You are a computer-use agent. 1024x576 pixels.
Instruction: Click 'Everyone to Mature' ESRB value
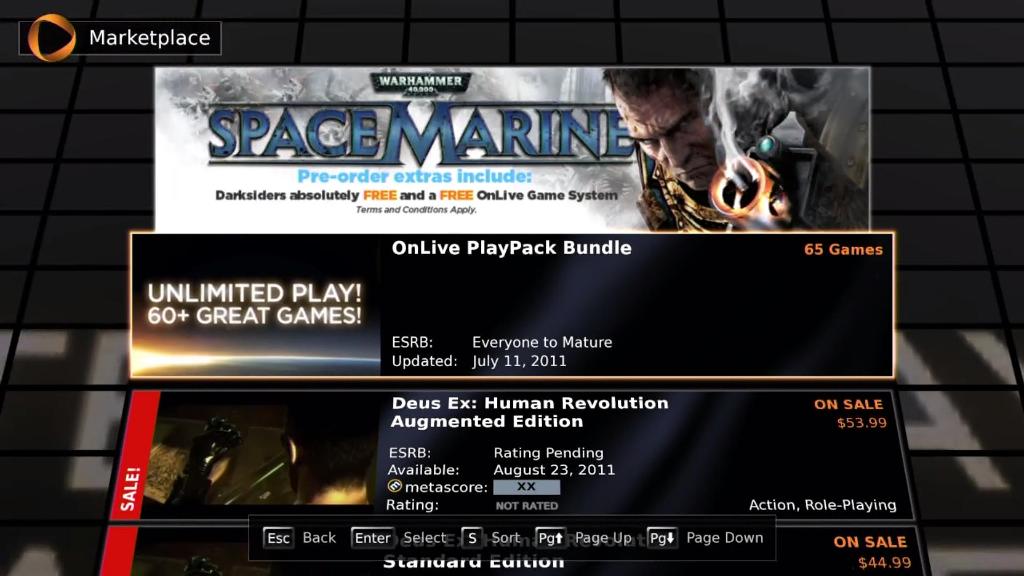pos(542,342)
